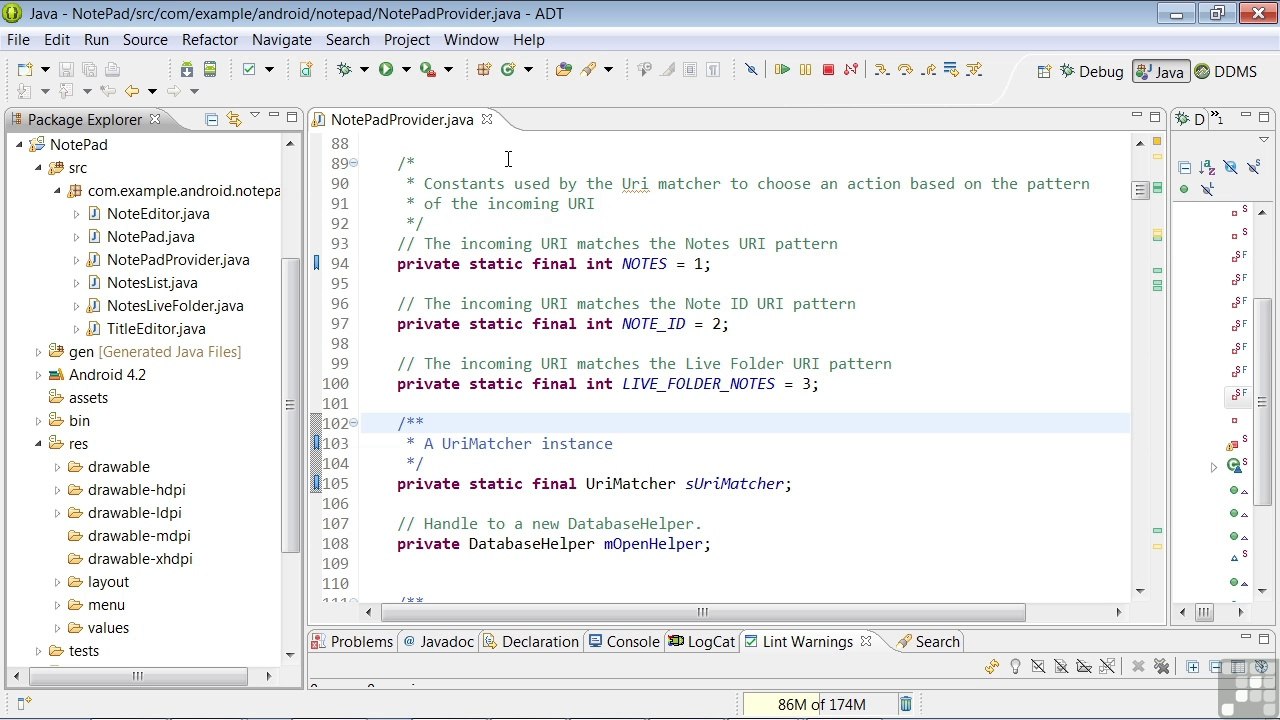The image size is (1280, 720).
Task: Switch to the DDMS perspective
Action: (x=1225, y=71)
